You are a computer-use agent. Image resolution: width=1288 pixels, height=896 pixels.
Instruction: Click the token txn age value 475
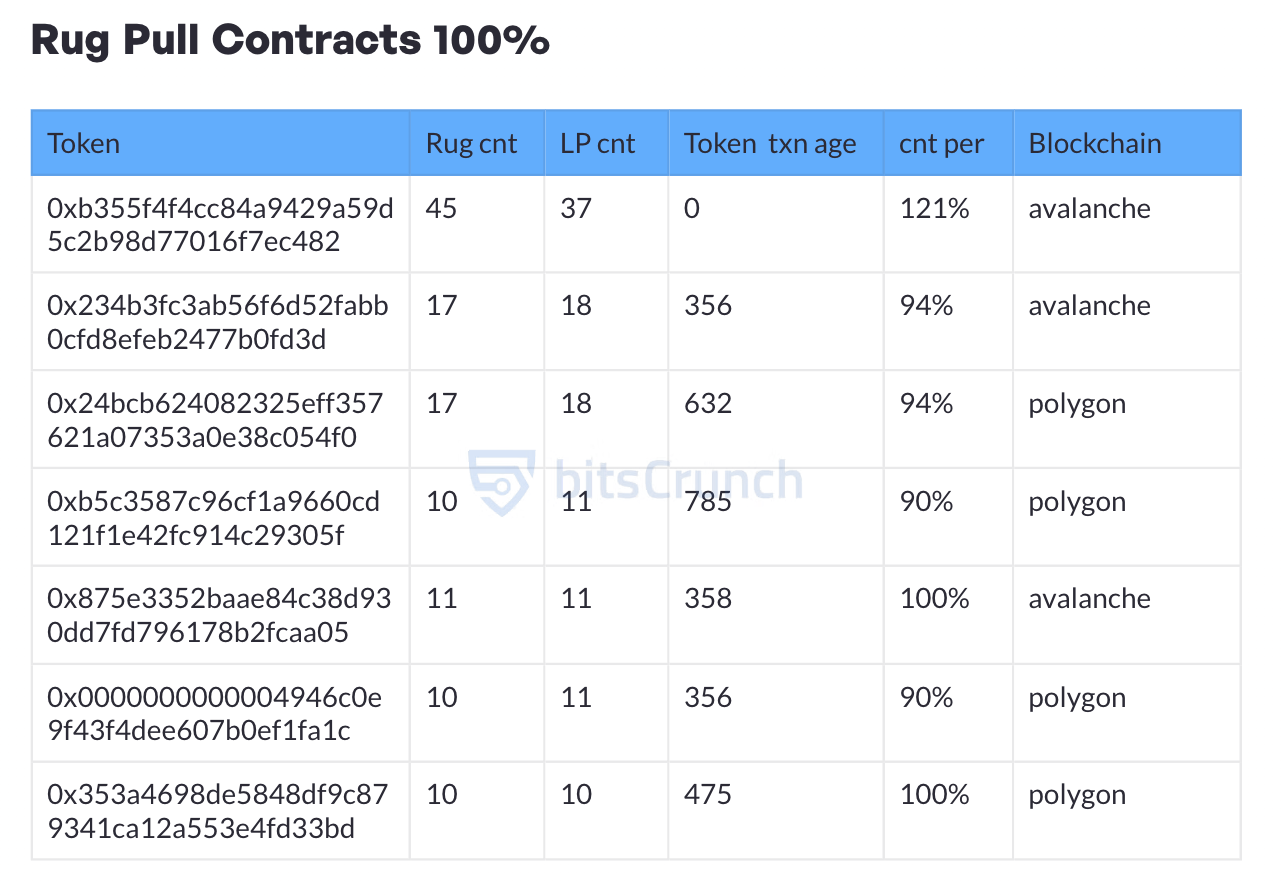click(708, 795)
